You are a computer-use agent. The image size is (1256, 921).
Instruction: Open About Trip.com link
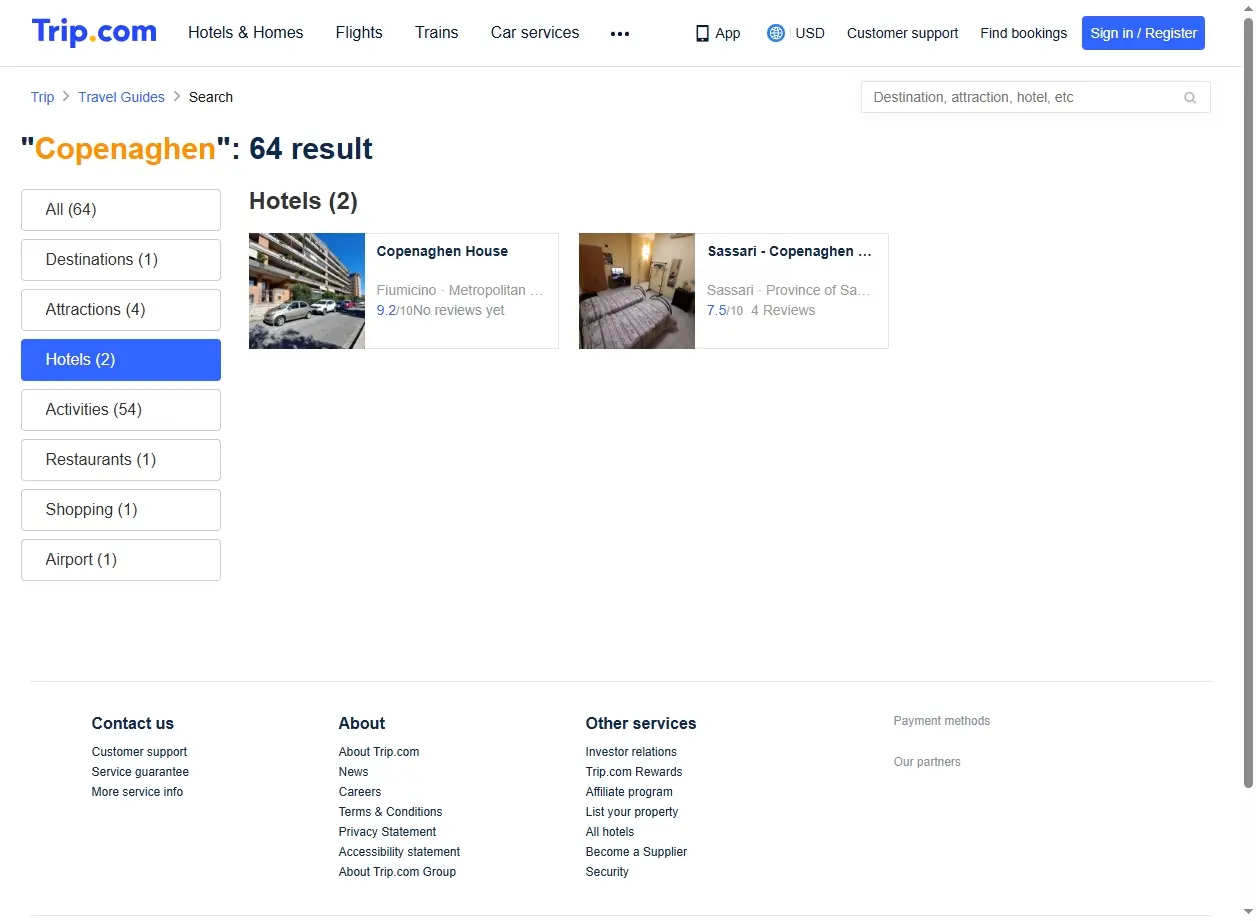(379, 752)
